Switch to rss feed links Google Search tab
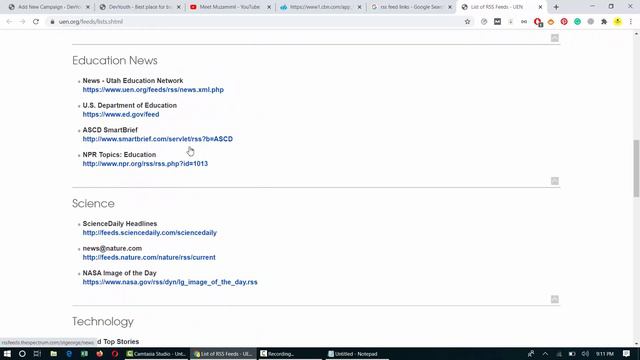The height and width of the screenshot is (360, 640). 410,7
